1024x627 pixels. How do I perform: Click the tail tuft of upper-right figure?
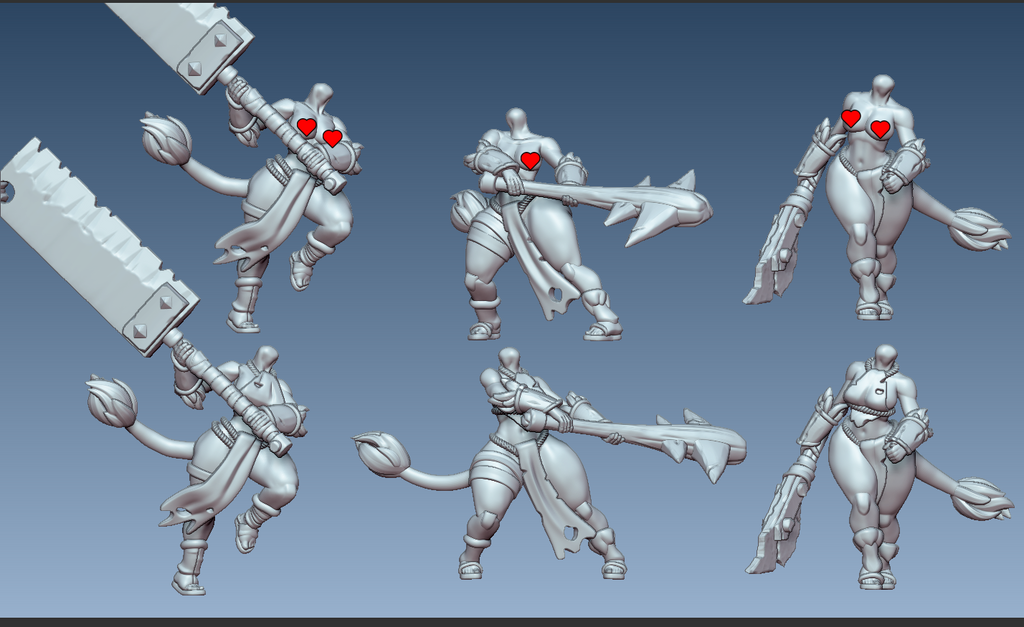pos(980,229)
